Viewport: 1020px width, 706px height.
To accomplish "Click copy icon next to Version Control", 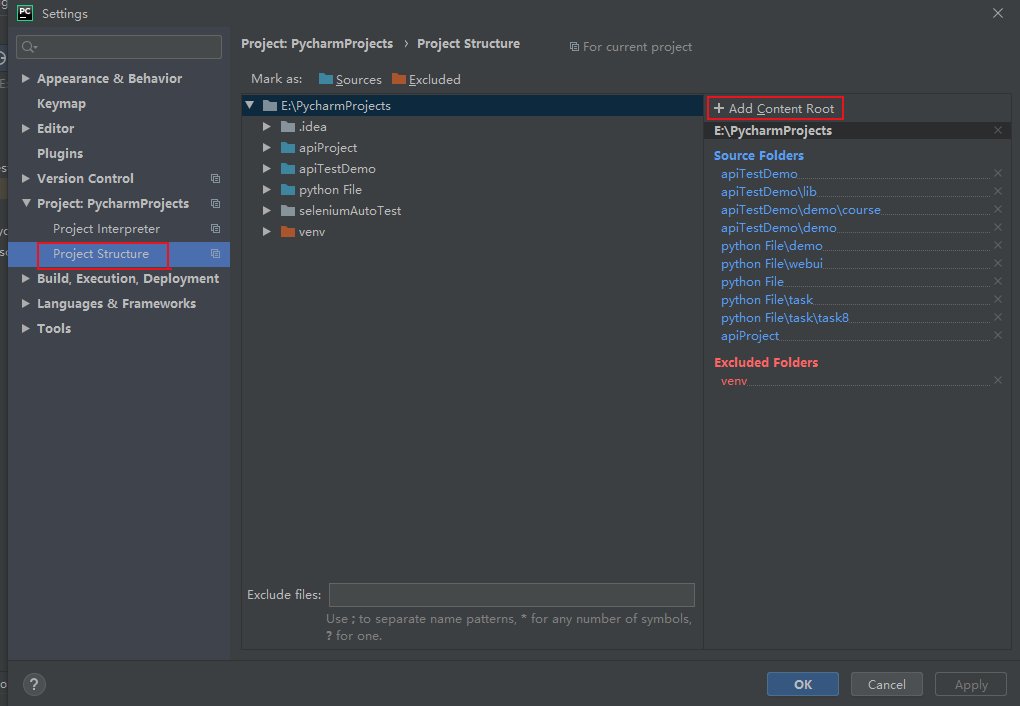I will tap(215, 179).
